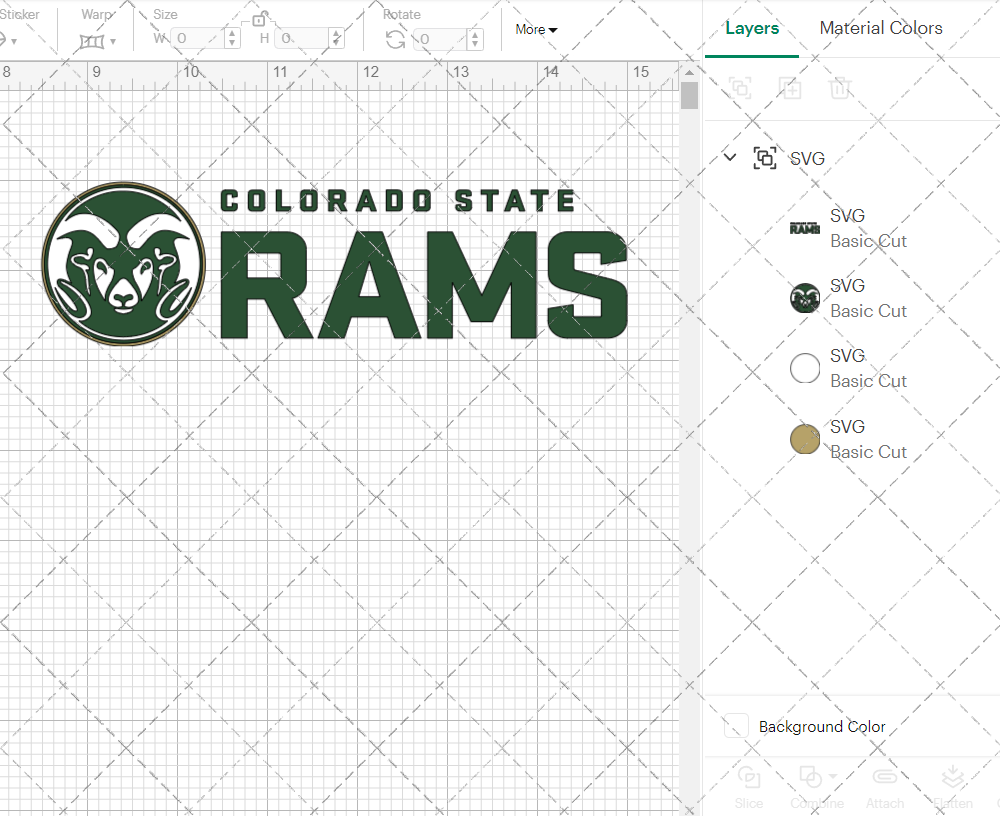The image size is (1000, 816).
Task: Click the canvas scrollbar up arrow
Action: 689,72
